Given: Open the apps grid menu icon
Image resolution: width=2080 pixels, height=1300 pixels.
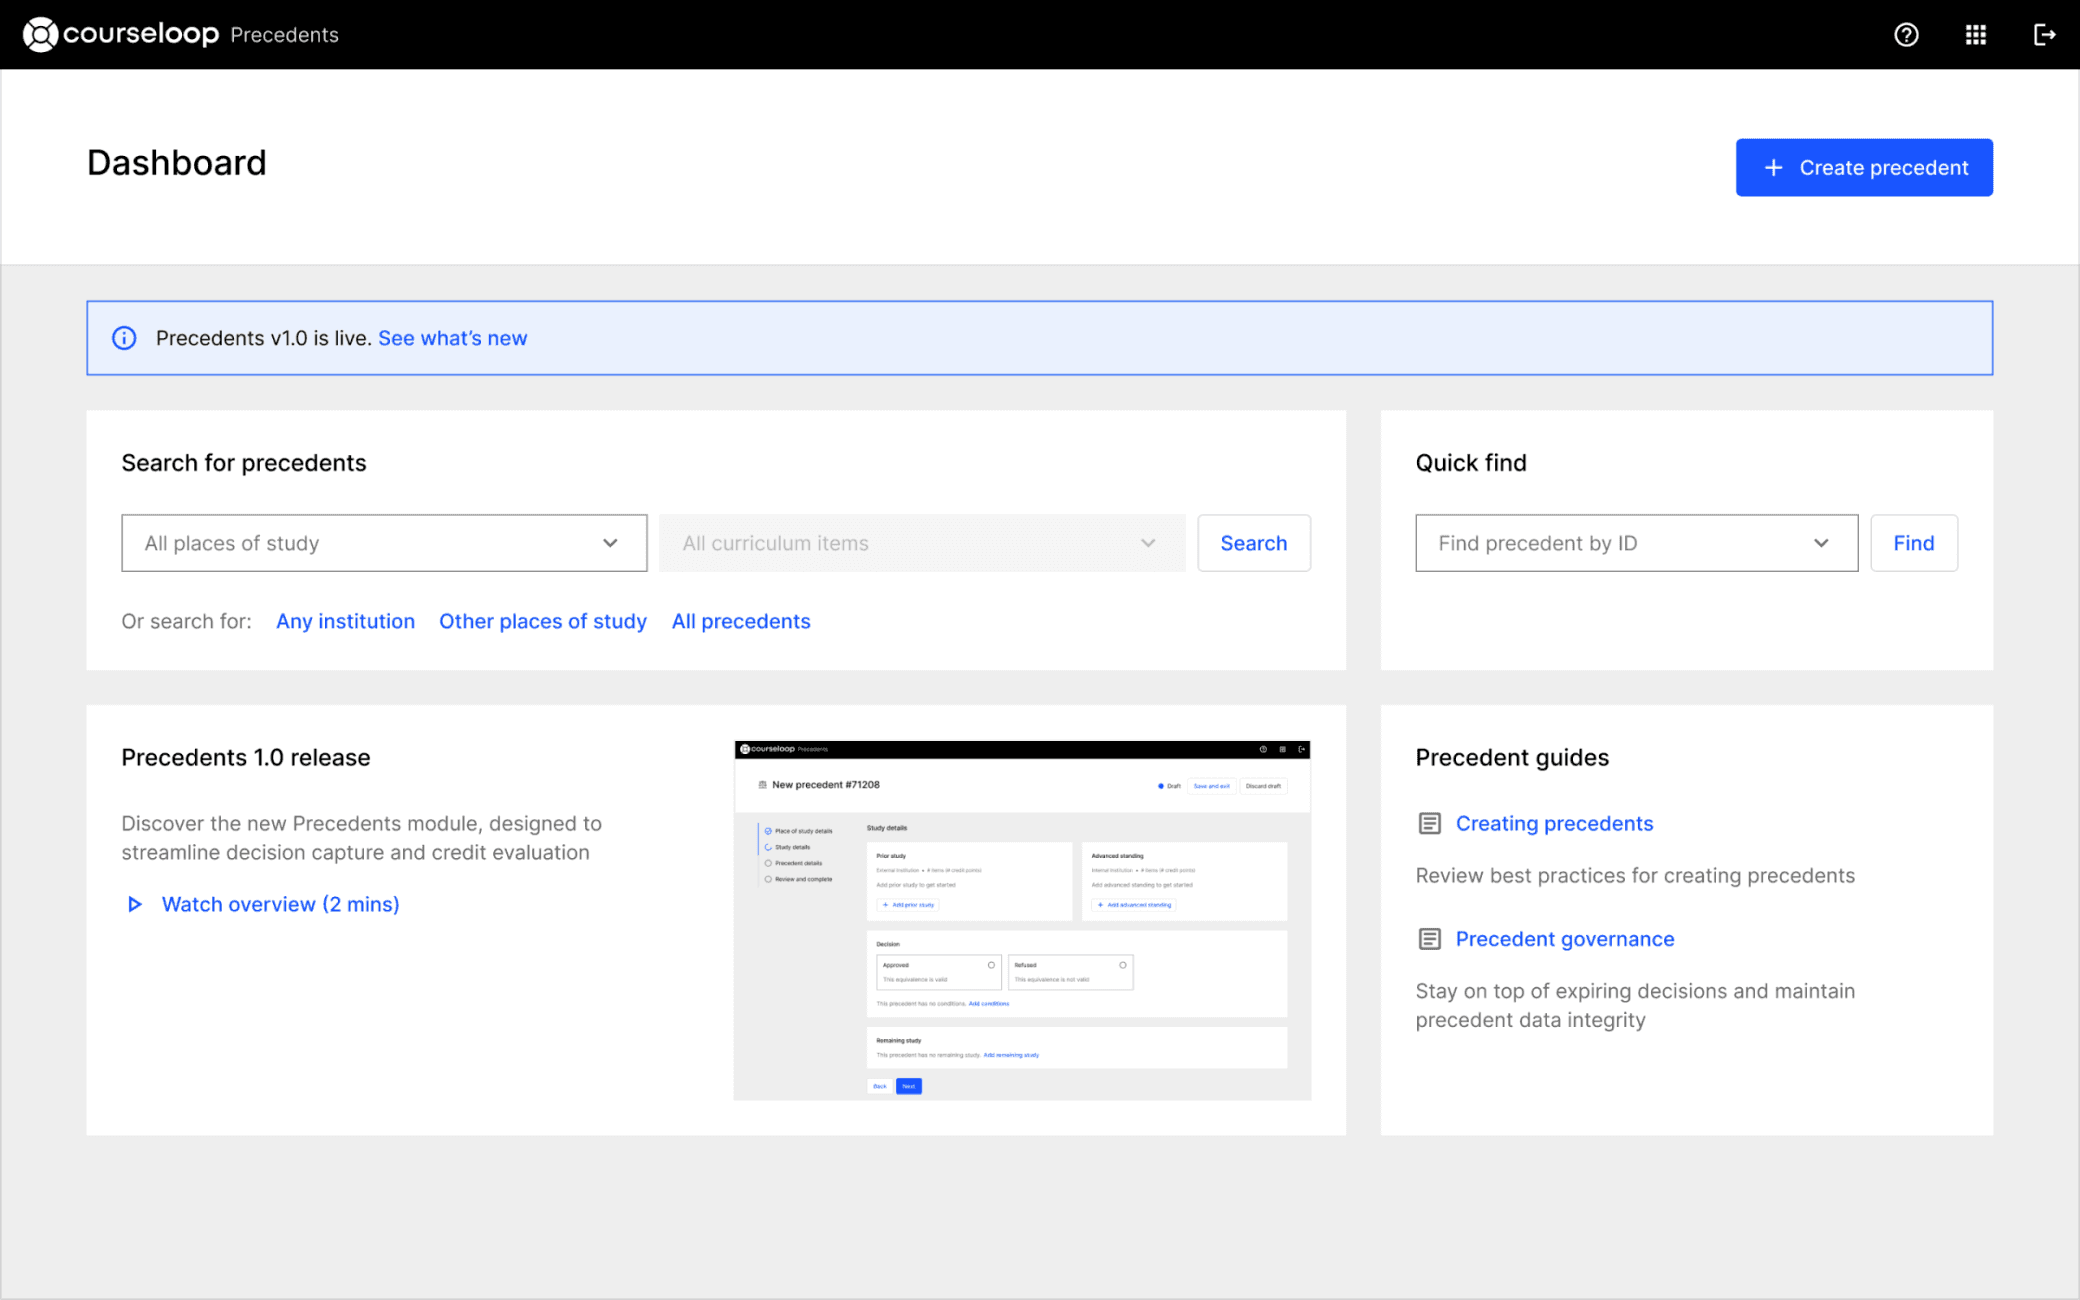Looking at the screenshot, I should pyautogui.click(x=1975, y=35).
